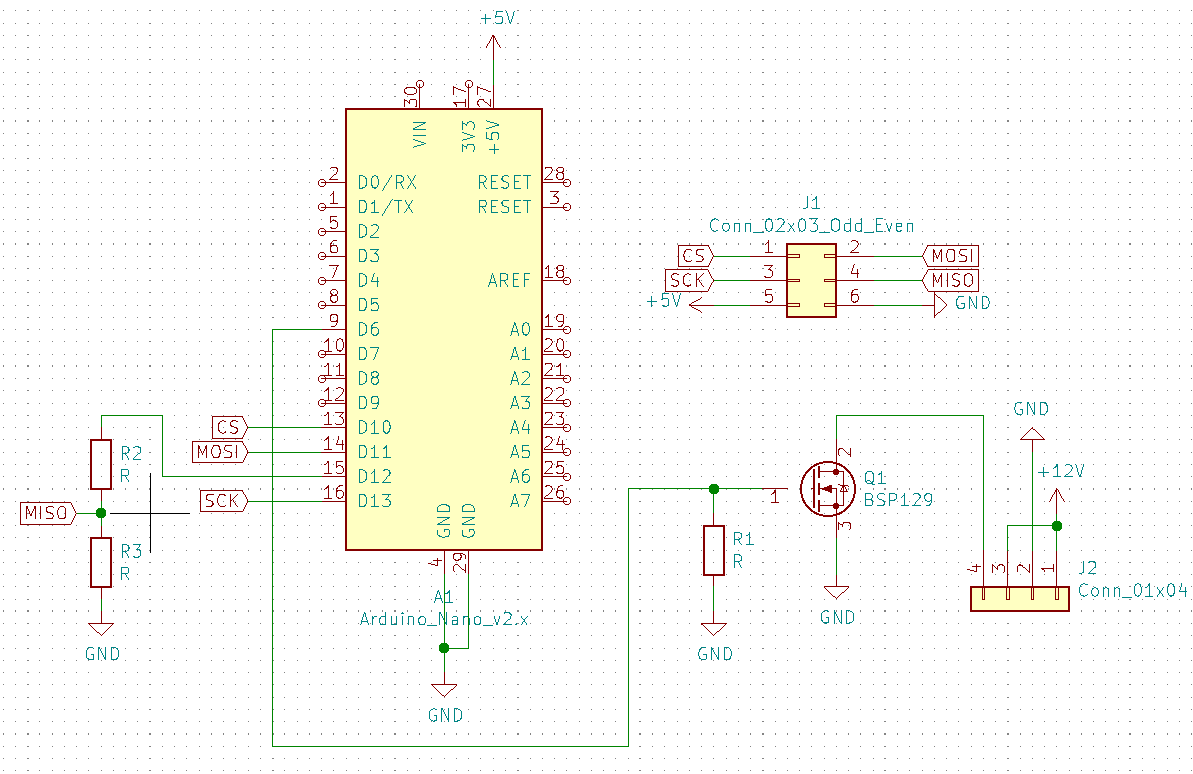Click the GND flag on J1 pin 6
This screenshot has width=1193, height=774.
(x=940, y=305)
